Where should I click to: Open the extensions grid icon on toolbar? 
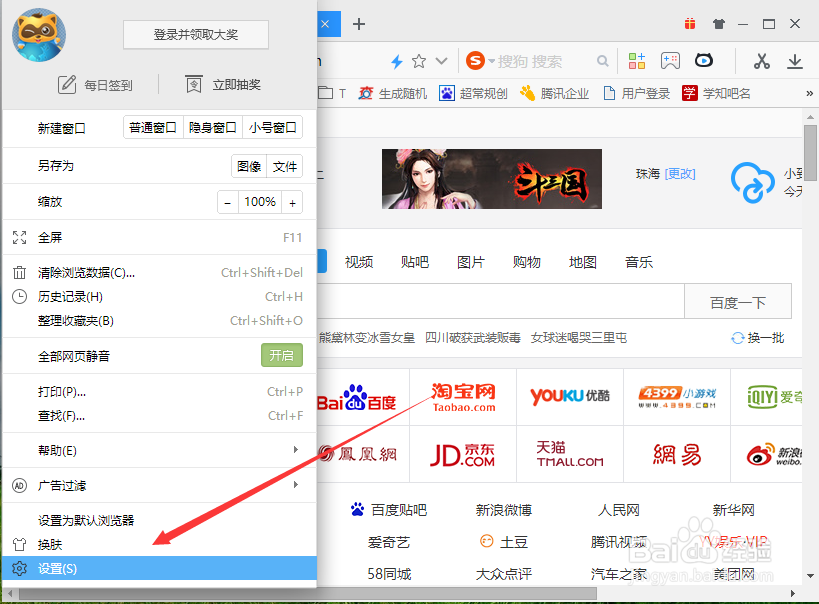coord(637,61)
